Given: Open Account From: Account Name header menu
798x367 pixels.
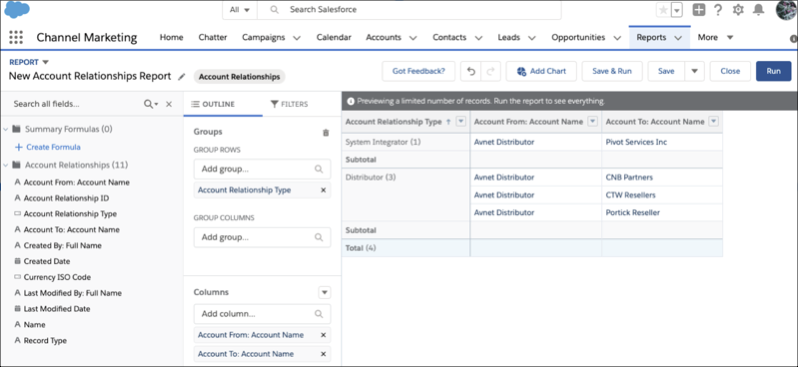Looking at the screenshot, I should pos(592,121).
